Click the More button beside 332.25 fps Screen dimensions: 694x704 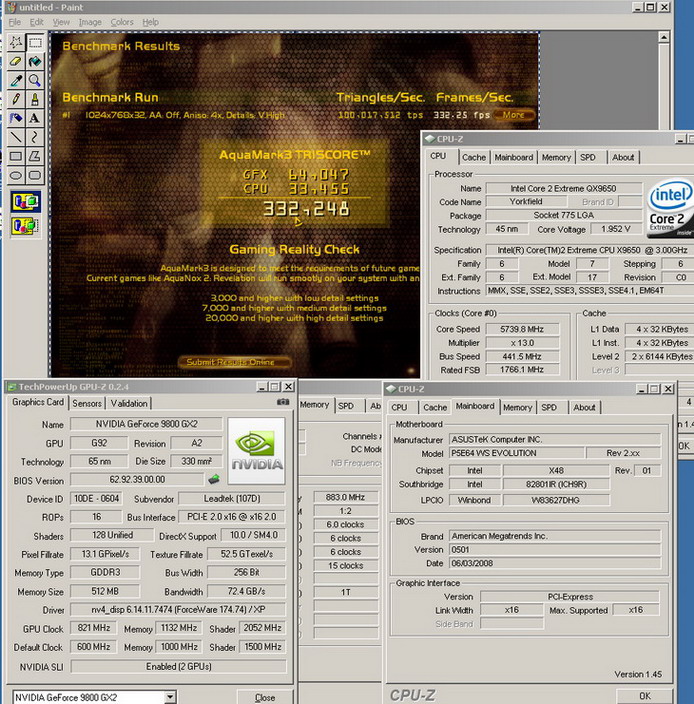click(514, 115)
